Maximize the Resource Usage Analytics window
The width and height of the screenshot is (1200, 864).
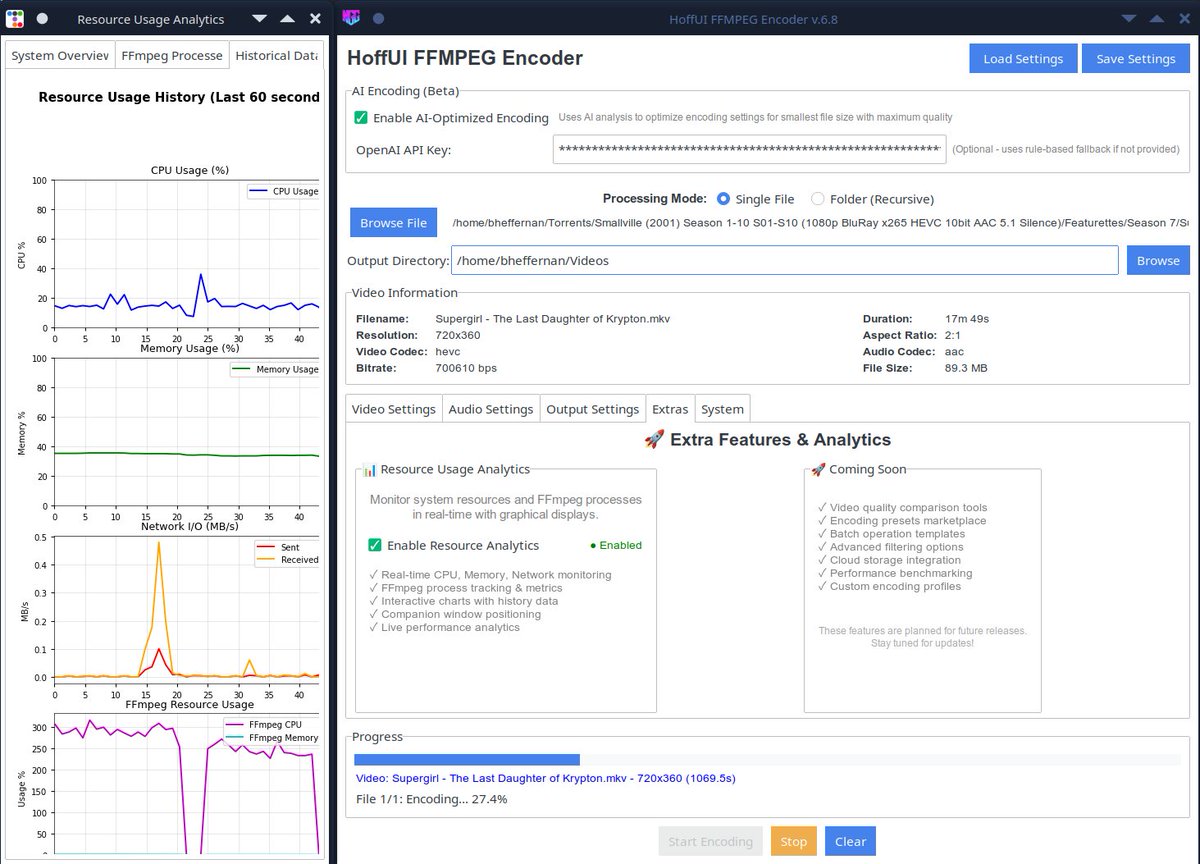point(287,19)
